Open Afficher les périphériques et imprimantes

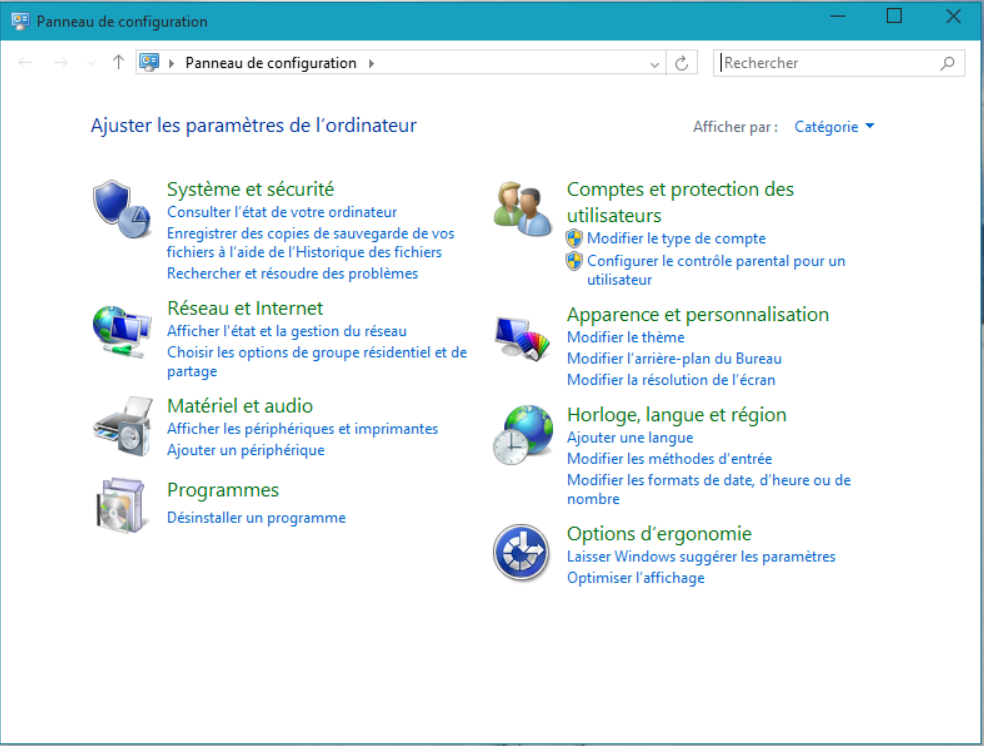(302, 429)
